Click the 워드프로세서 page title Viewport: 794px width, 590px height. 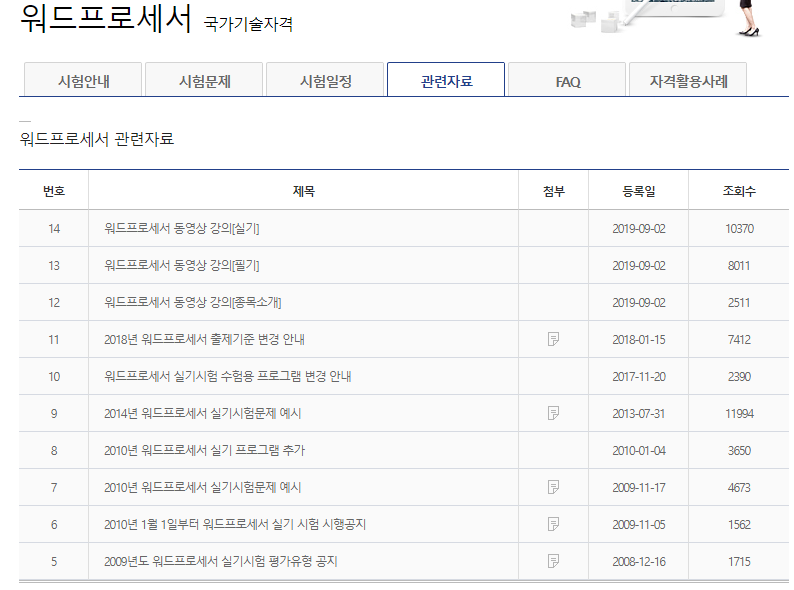[106, 18]
